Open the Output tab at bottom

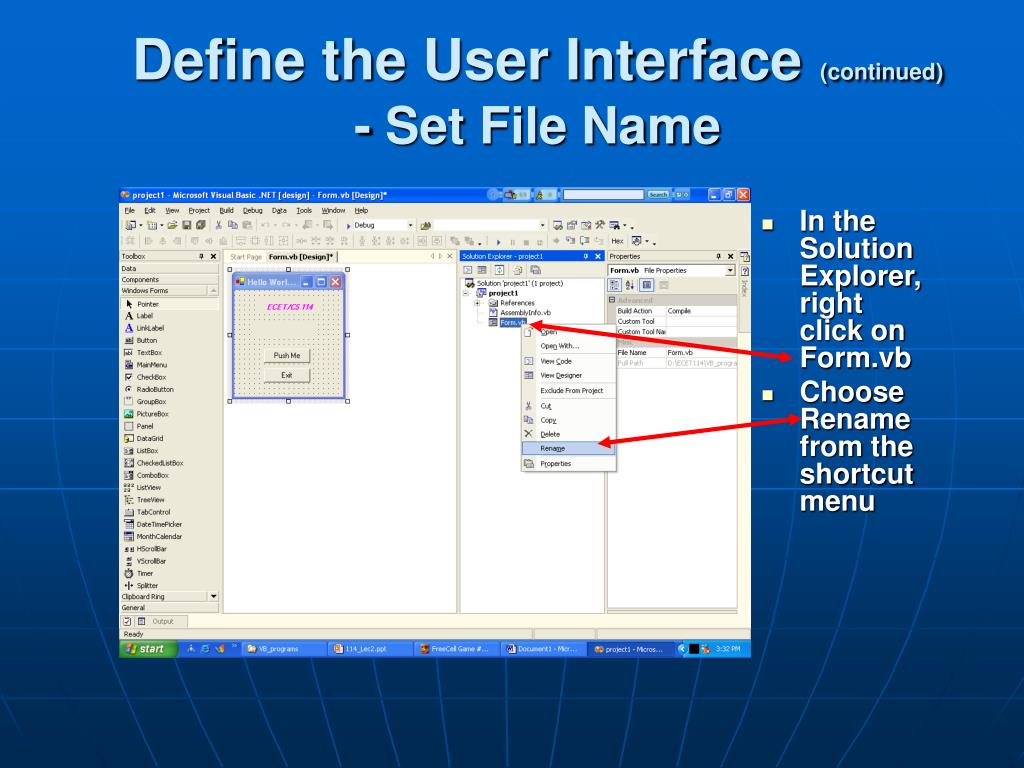pos(163,621)
